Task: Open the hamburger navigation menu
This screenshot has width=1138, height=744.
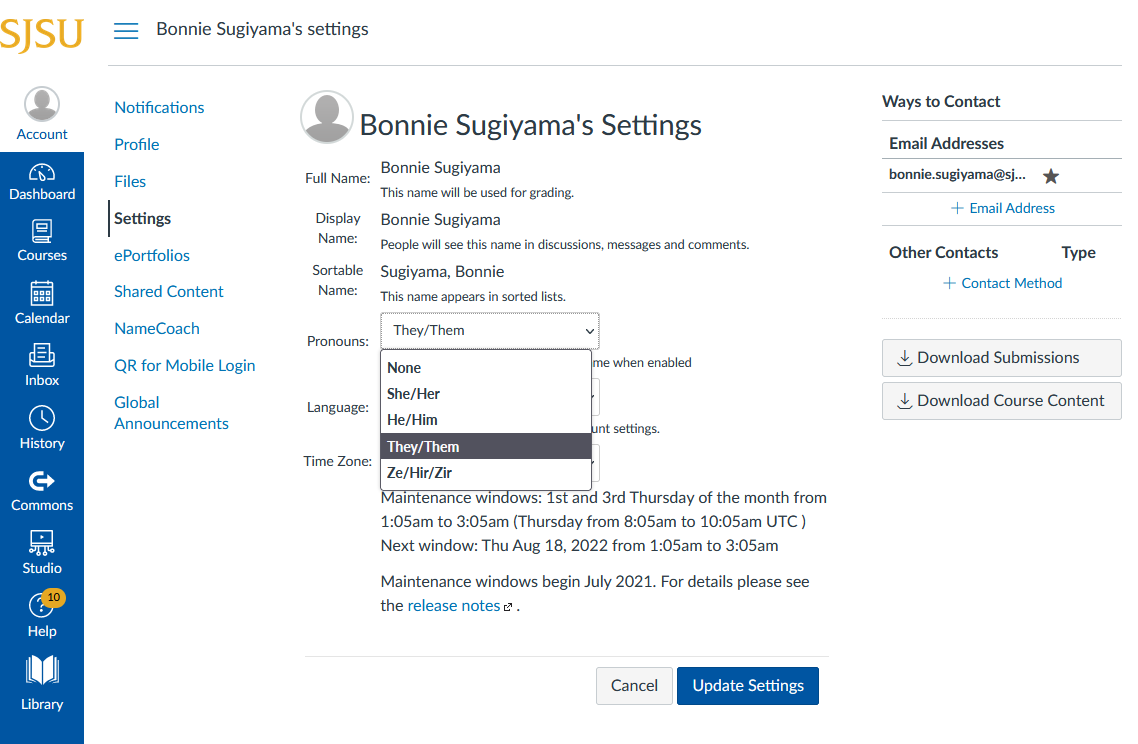Action: (126, 31)
